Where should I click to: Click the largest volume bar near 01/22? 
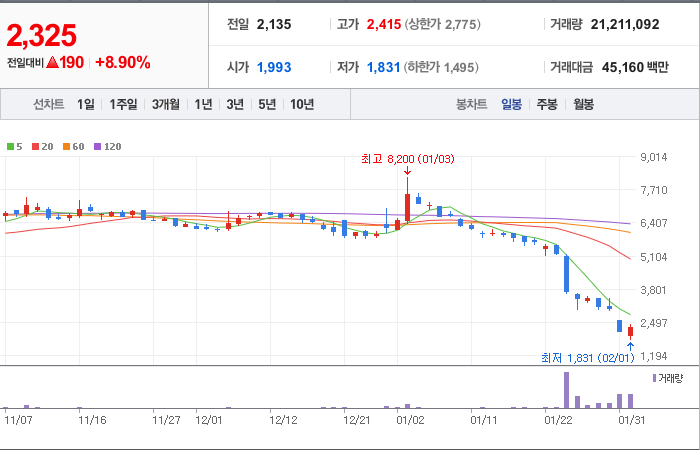pyautogui.click(x=567, y=390)
